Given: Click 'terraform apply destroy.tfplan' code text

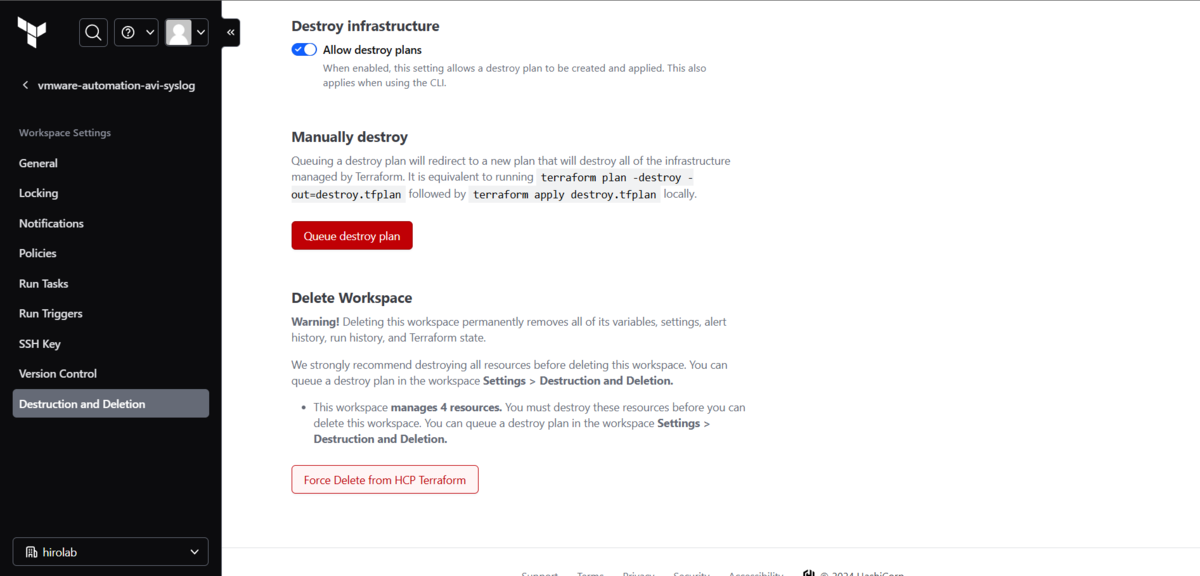Looking at the screenshot, I should point(565,195).
